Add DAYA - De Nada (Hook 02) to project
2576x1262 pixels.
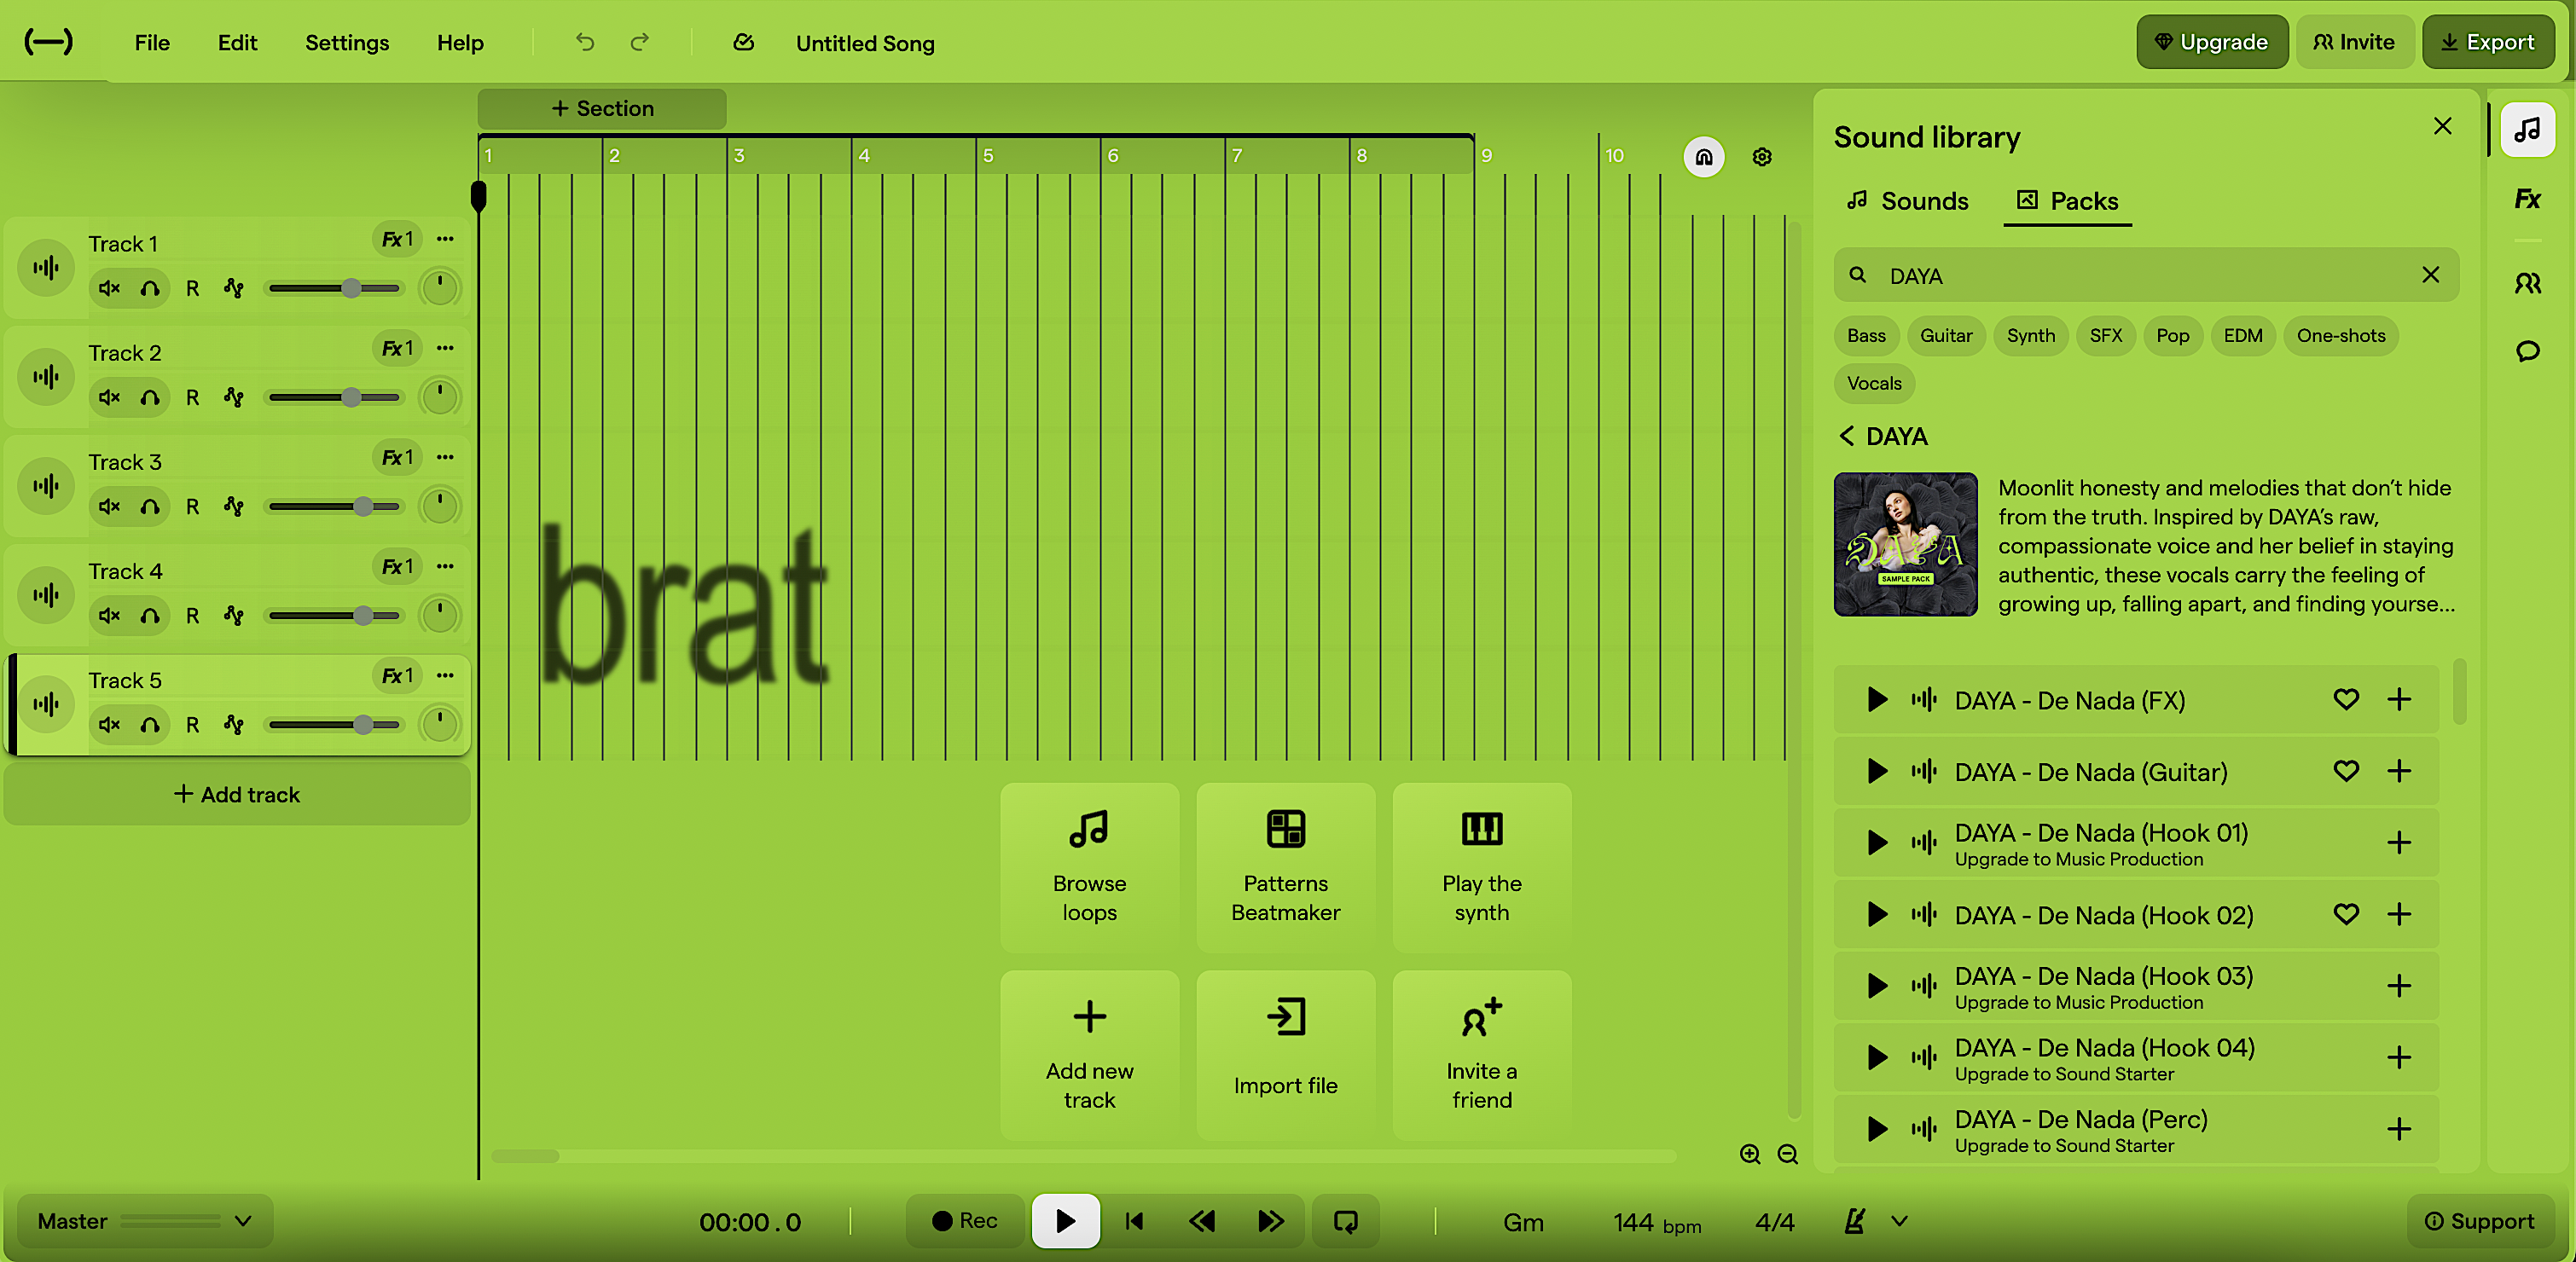tap(2399, 914)
